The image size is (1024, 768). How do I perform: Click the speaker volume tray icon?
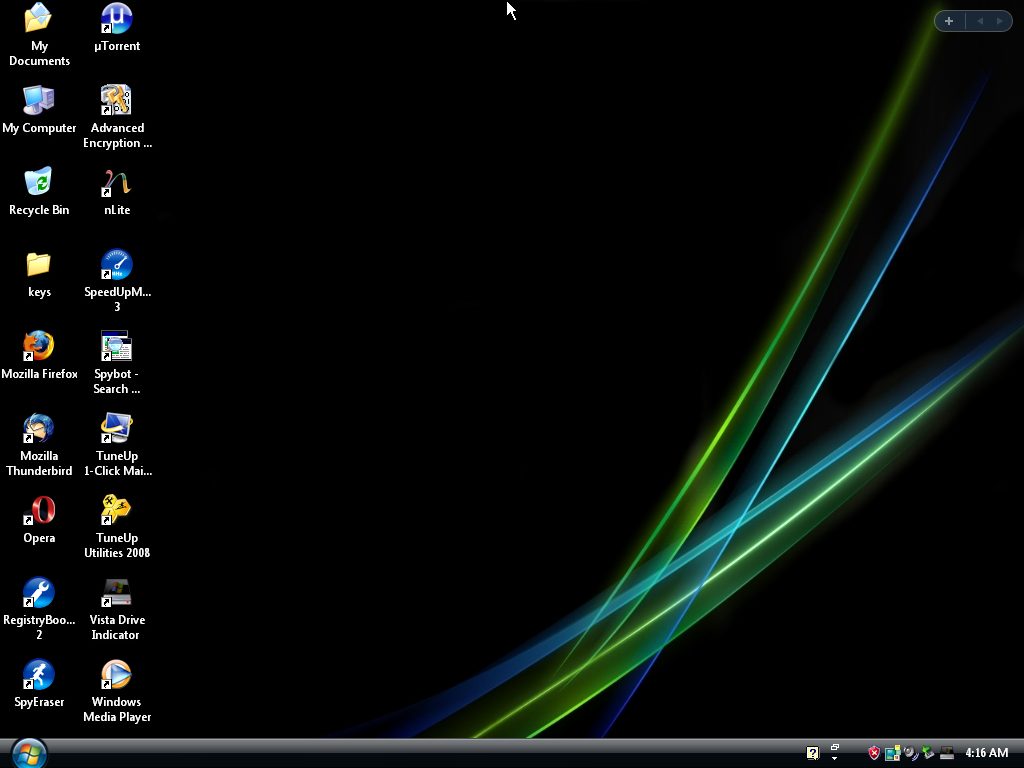tap(910, 753)
